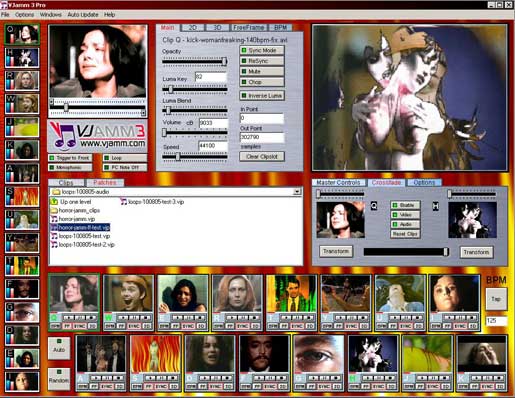Open the Patches tab
Screen dimensions: 515x398
[x=105, y=183]
